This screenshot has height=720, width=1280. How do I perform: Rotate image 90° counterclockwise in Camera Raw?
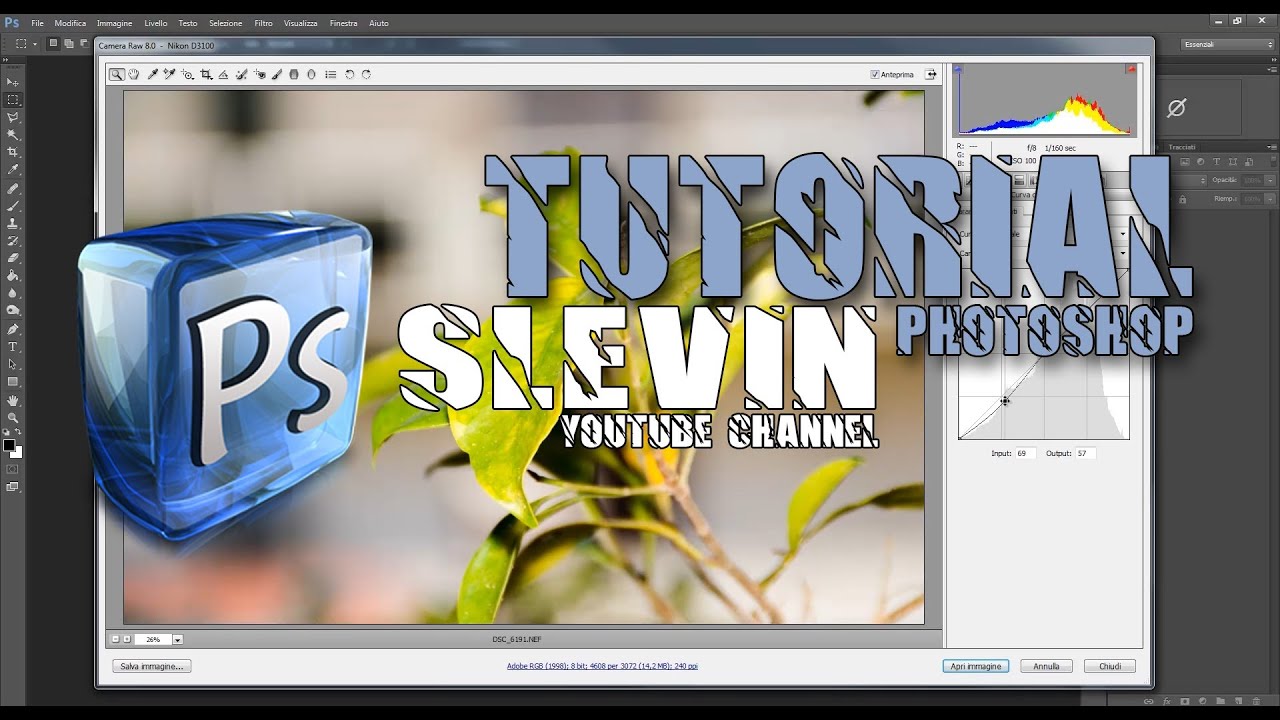[349, 74]
